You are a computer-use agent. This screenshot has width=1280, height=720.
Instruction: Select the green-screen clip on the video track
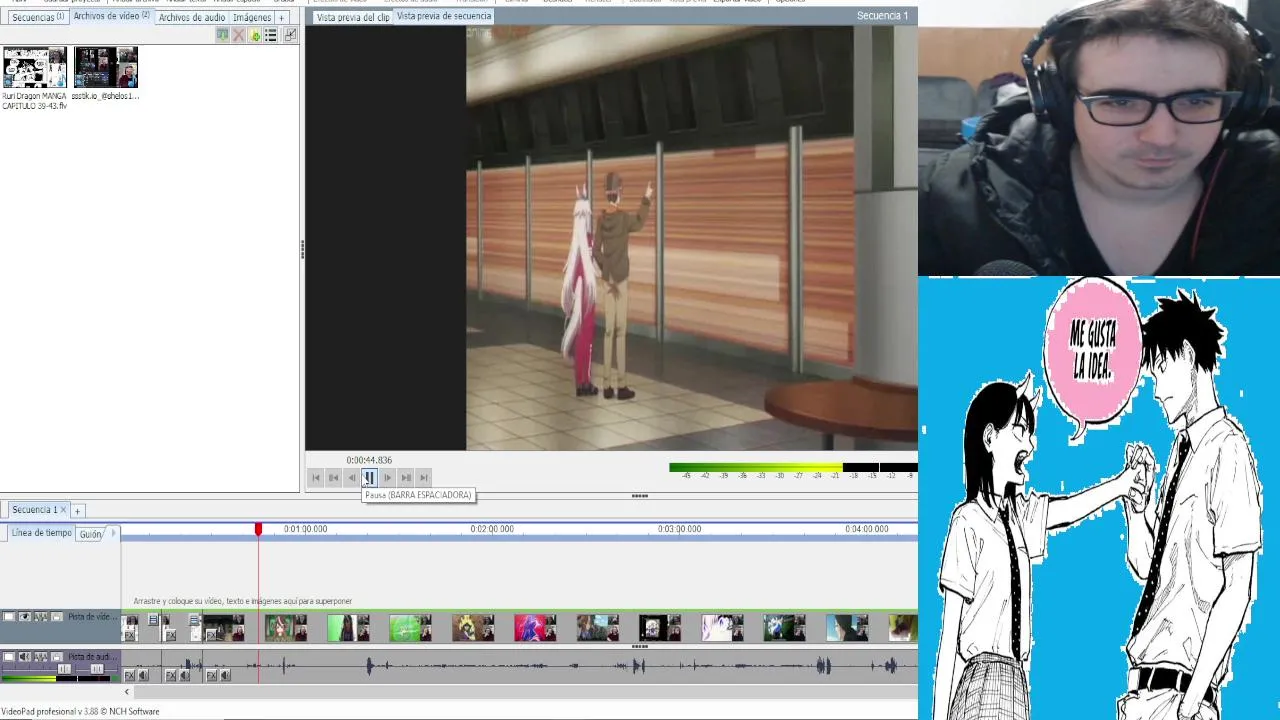click(x=410, y=628)
